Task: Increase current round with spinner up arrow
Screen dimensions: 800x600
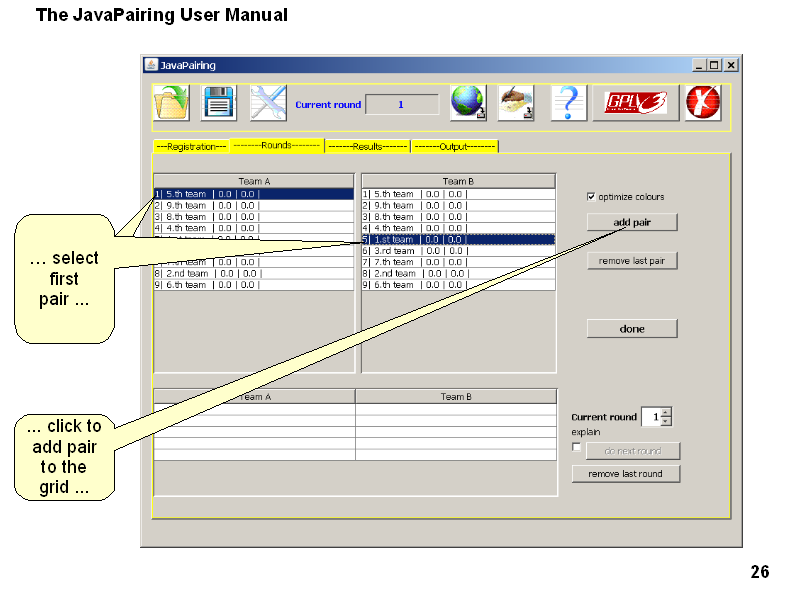Action: [x=666, y=412]
